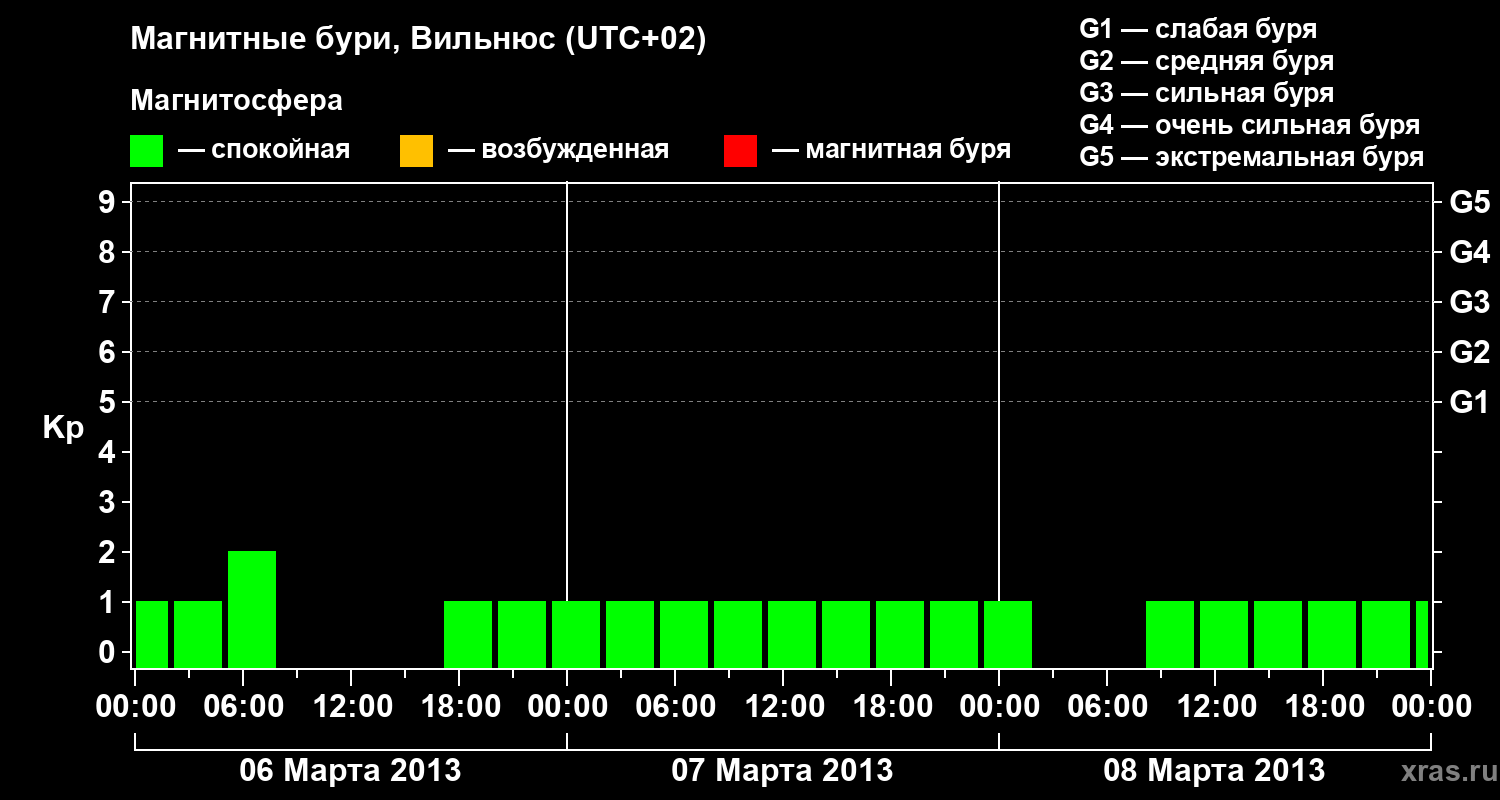This screenshot has height=800, width=1500.
Task: Click the 00:00 label between 06 and 07 Марта
Action: coord(566,706)
